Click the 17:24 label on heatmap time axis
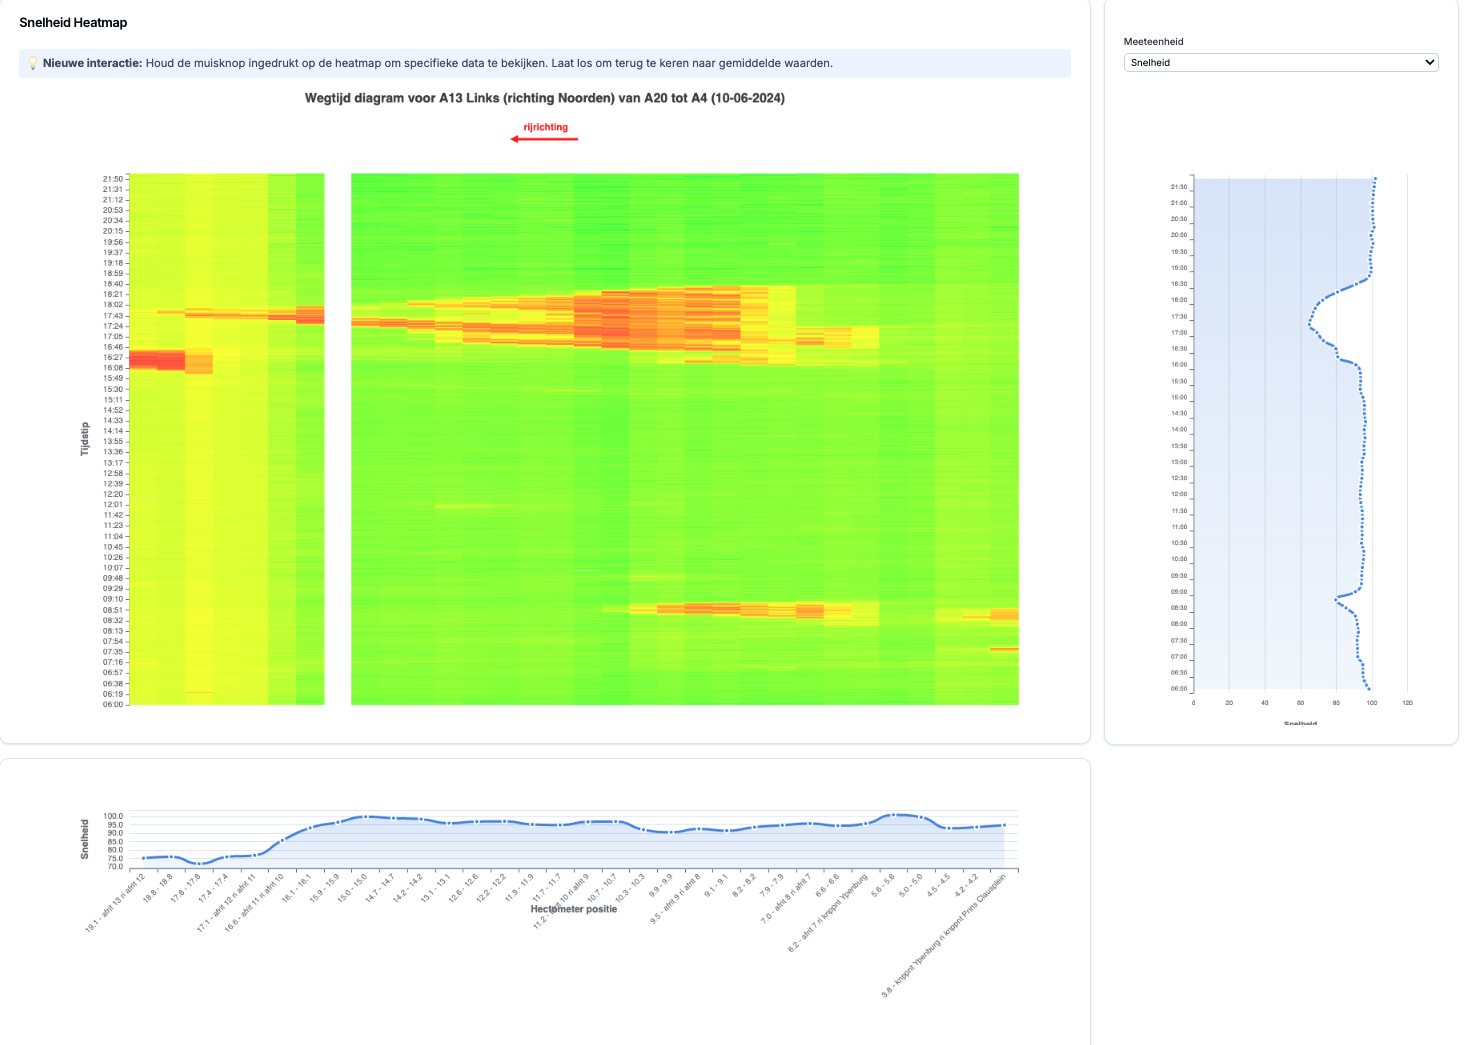Viewport: 1473px width, 1045px height. click(x=113, y=326)
